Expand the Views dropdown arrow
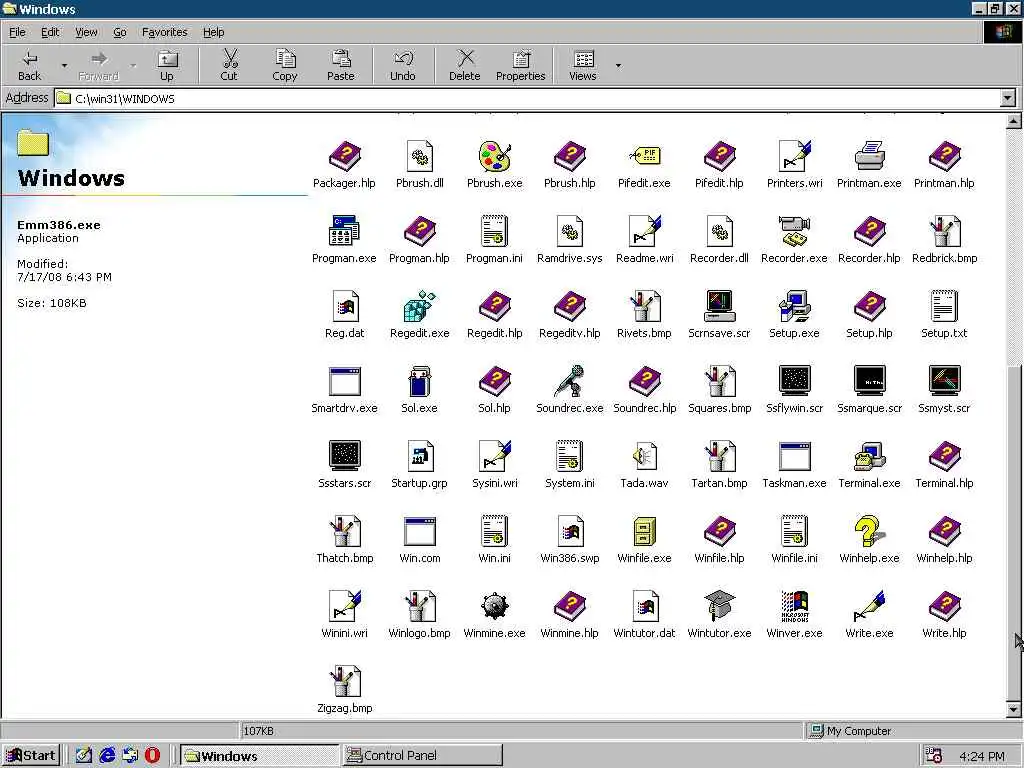 (x=618, y=65)
